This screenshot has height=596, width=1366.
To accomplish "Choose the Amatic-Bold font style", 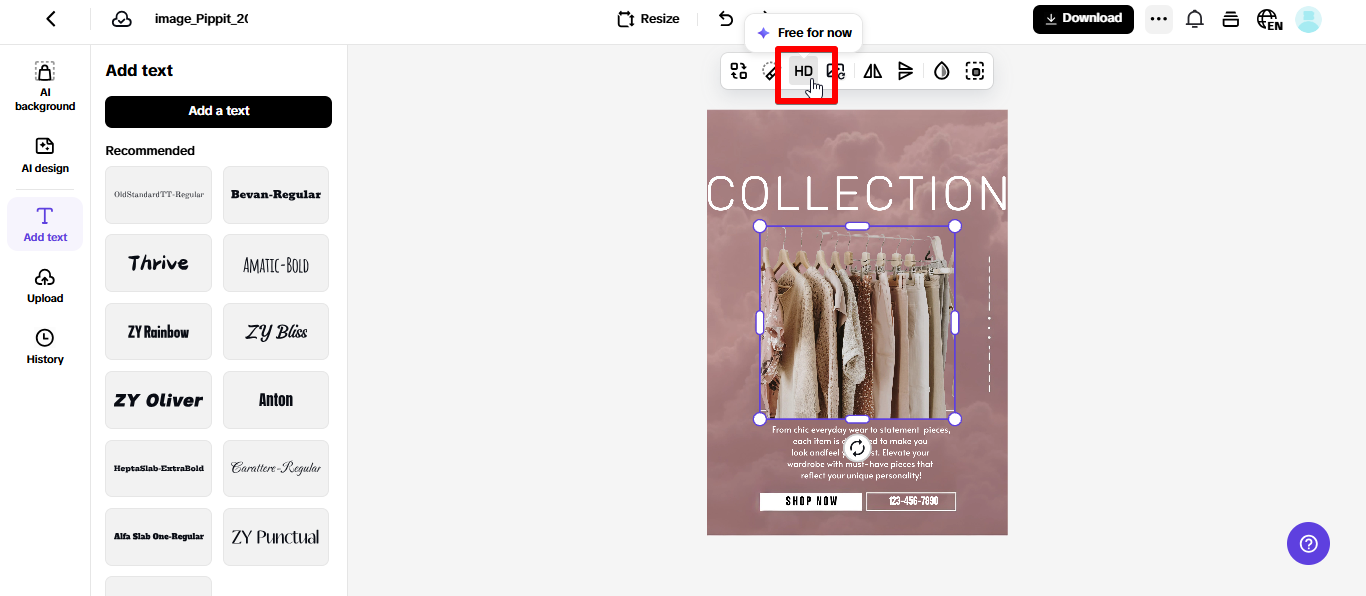I will pos(276,263).
